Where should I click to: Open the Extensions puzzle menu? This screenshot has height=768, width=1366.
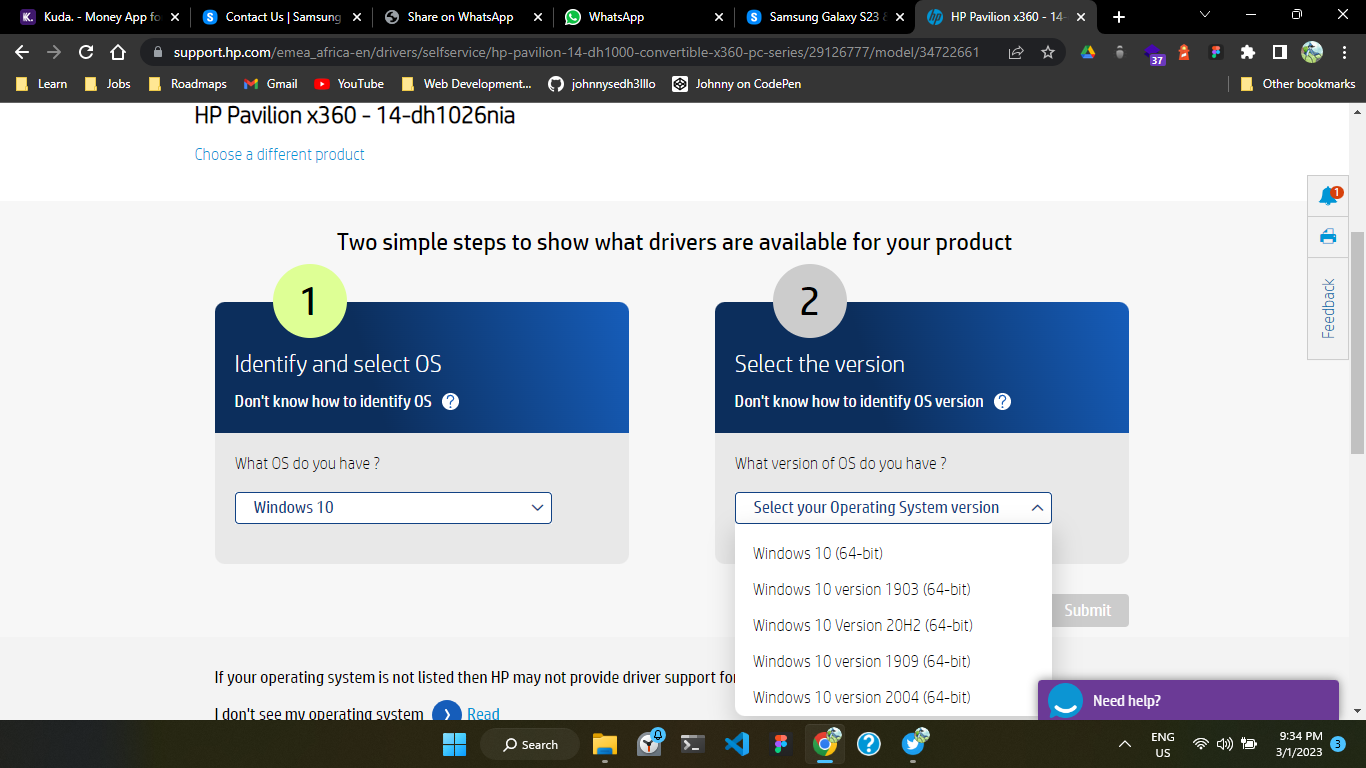[1247, 52]
